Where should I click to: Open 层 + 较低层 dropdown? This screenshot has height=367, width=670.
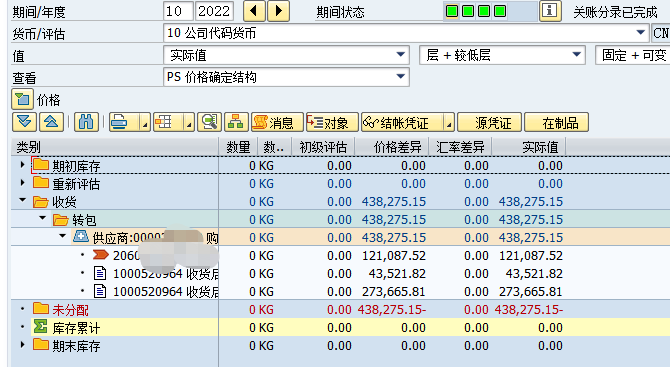pyautogui.click(x=576, y=55)
